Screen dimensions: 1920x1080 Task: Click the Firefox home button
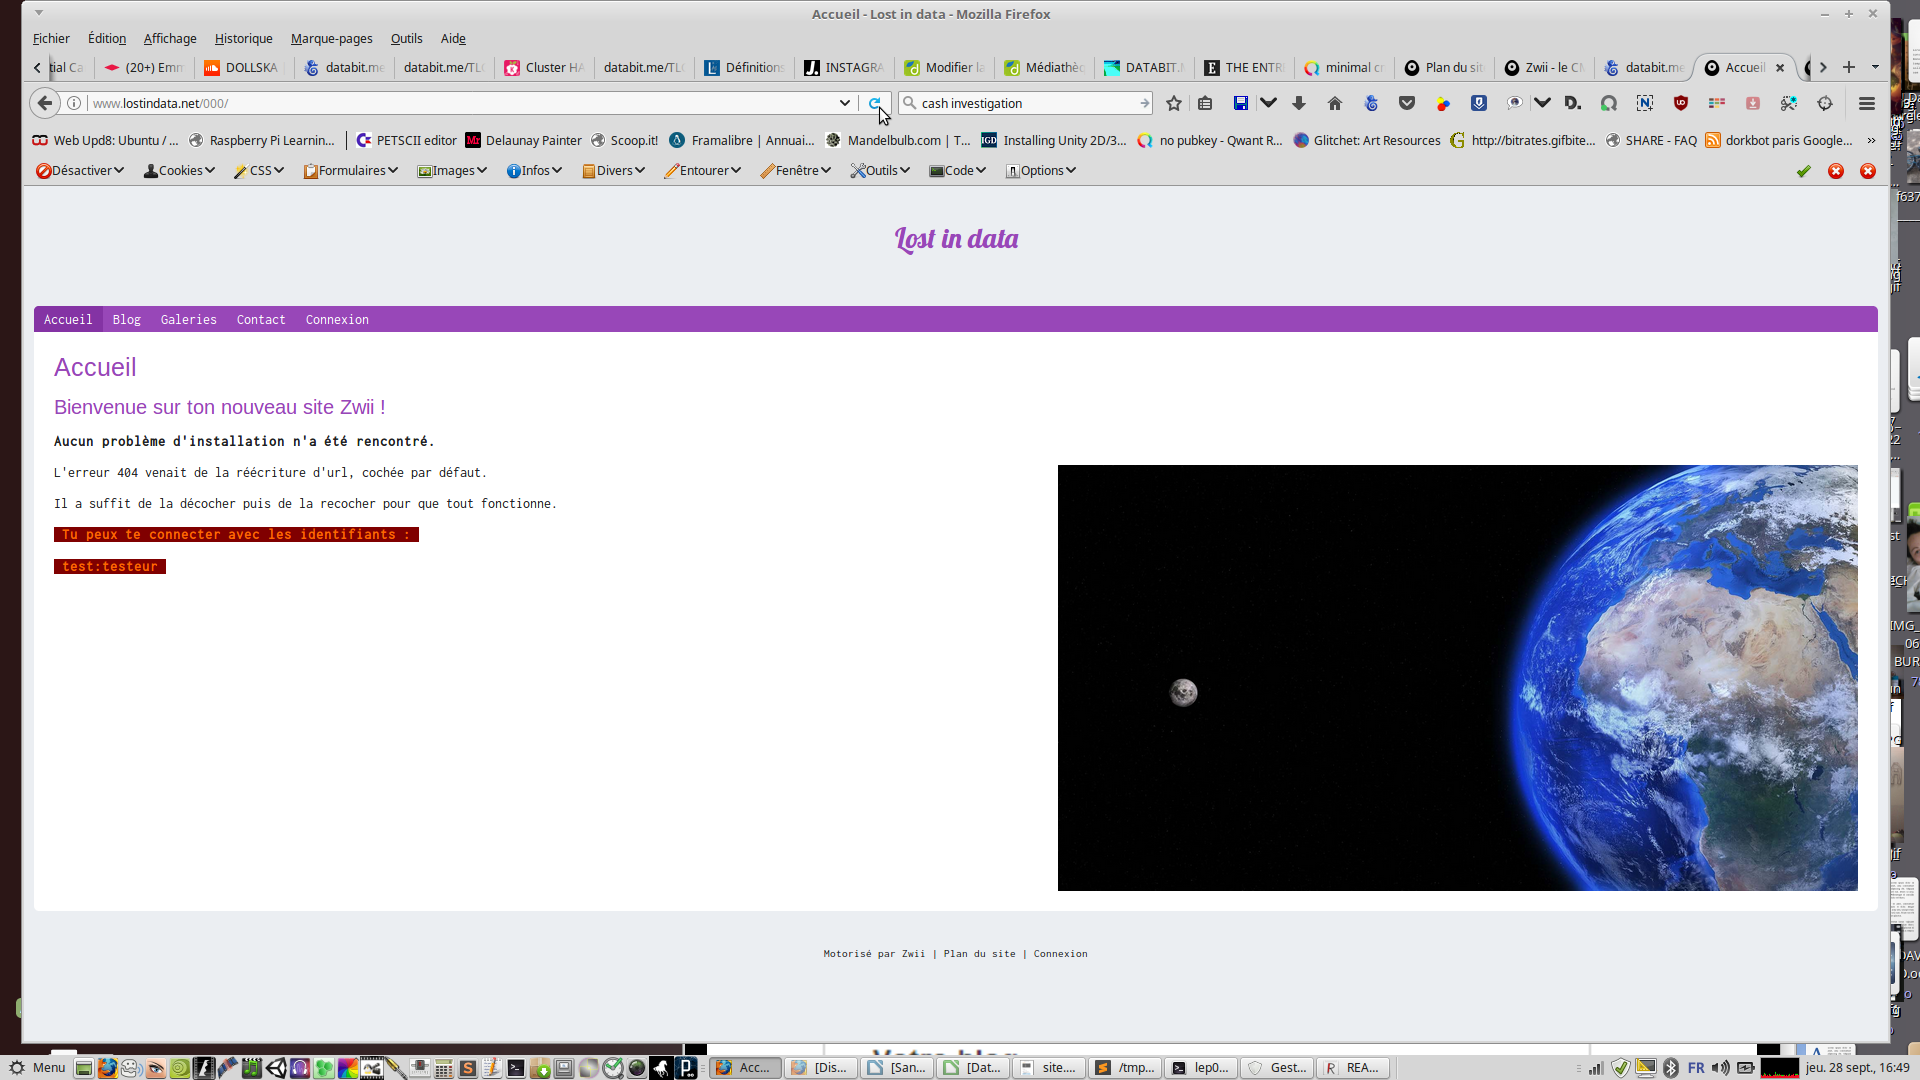pyautogui.click(x=1334, y=103)
